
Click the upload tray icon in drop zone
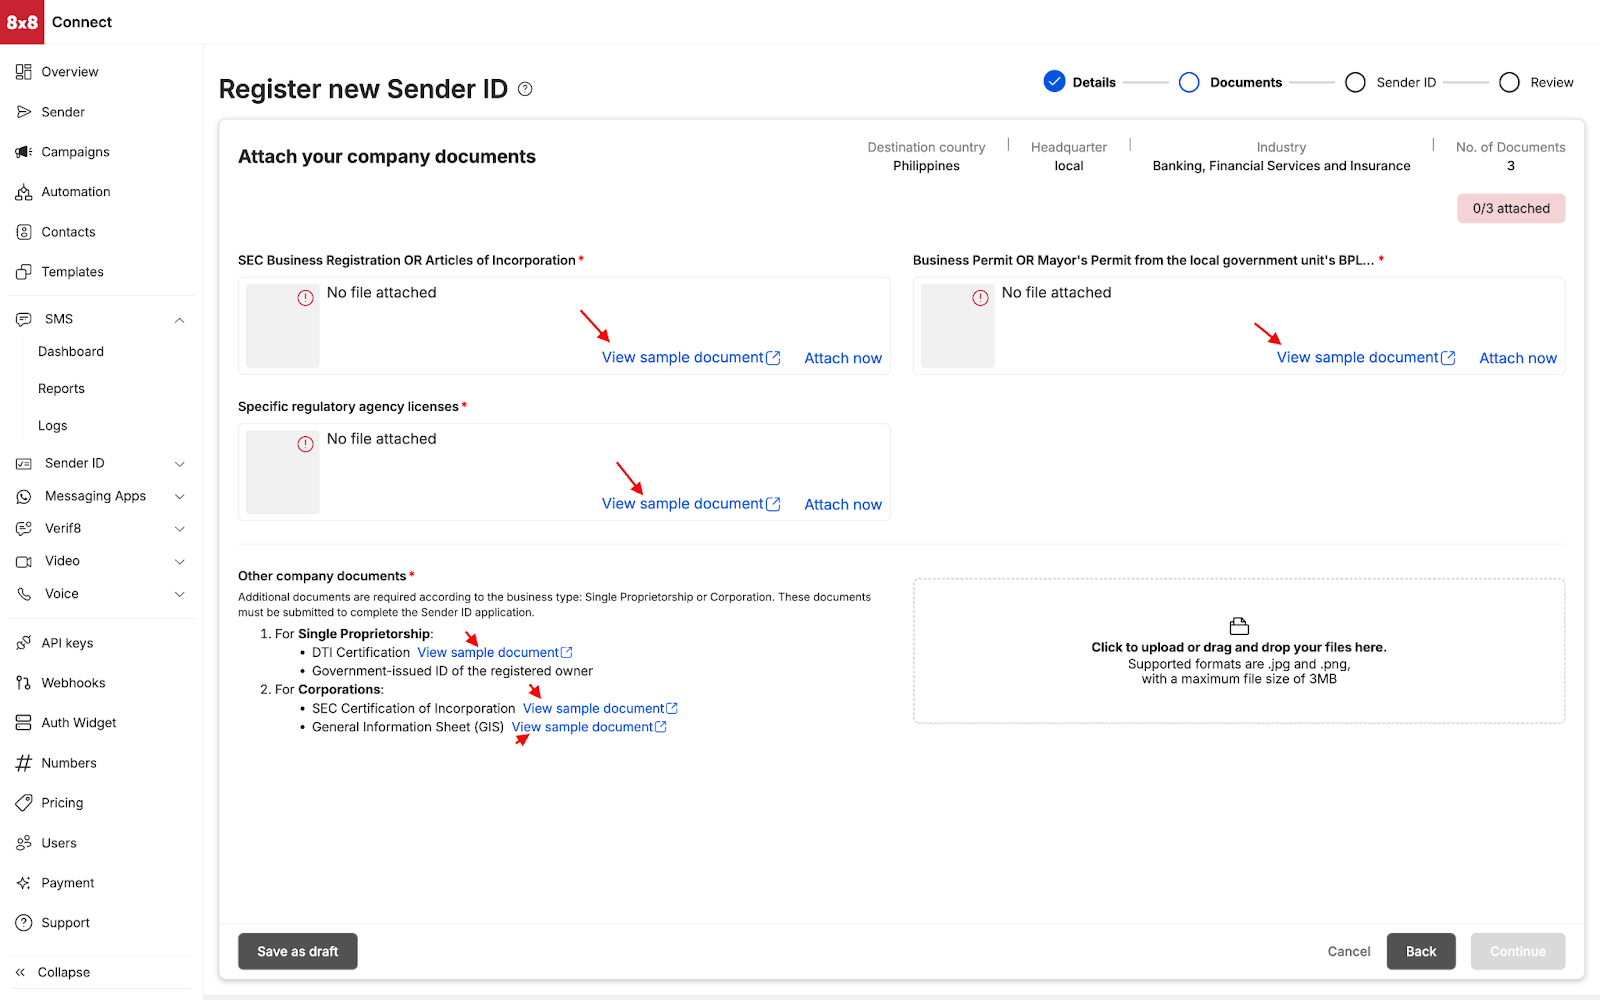coord(1239,626)
